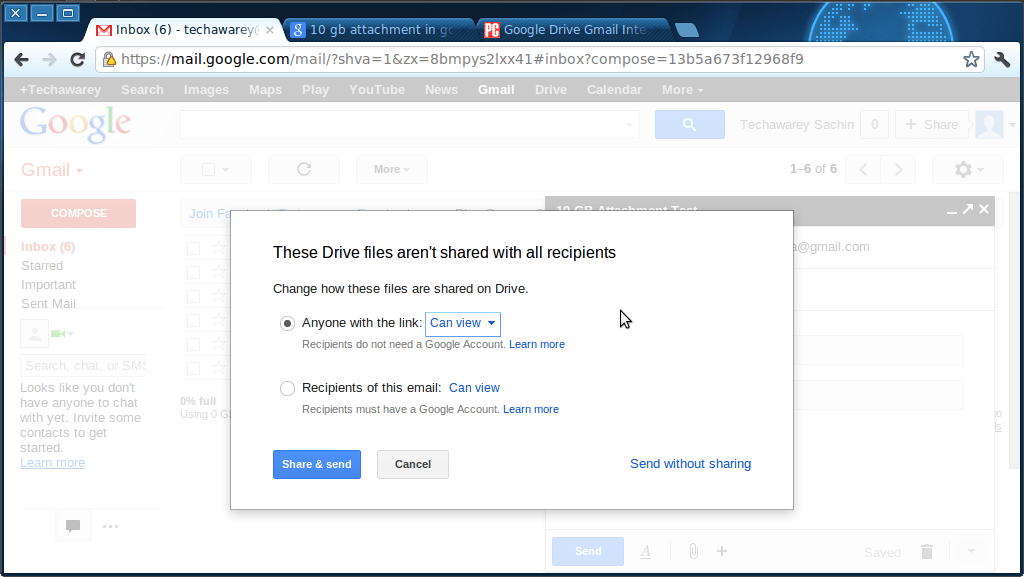Screen dimensions: 1024x577
Task: Click the Gmail refresh button
Action: [304, 169]
